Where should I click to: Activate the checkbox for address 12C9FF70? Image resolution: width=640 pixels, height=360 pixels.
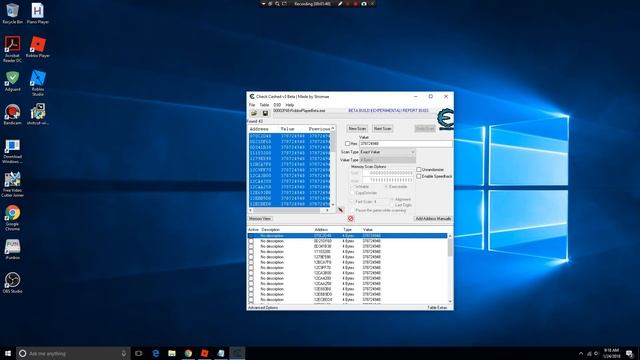[251, 268]
